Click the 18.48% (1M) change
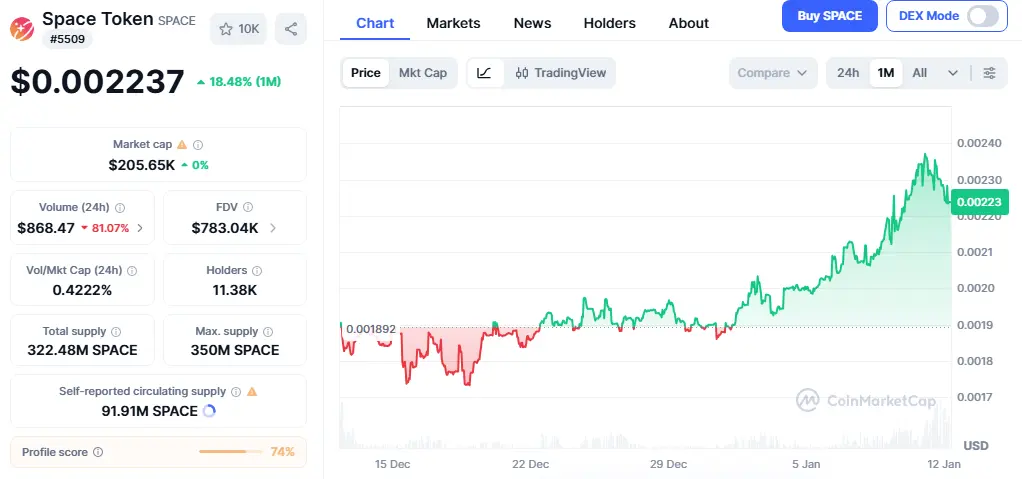 coord(239,82)
